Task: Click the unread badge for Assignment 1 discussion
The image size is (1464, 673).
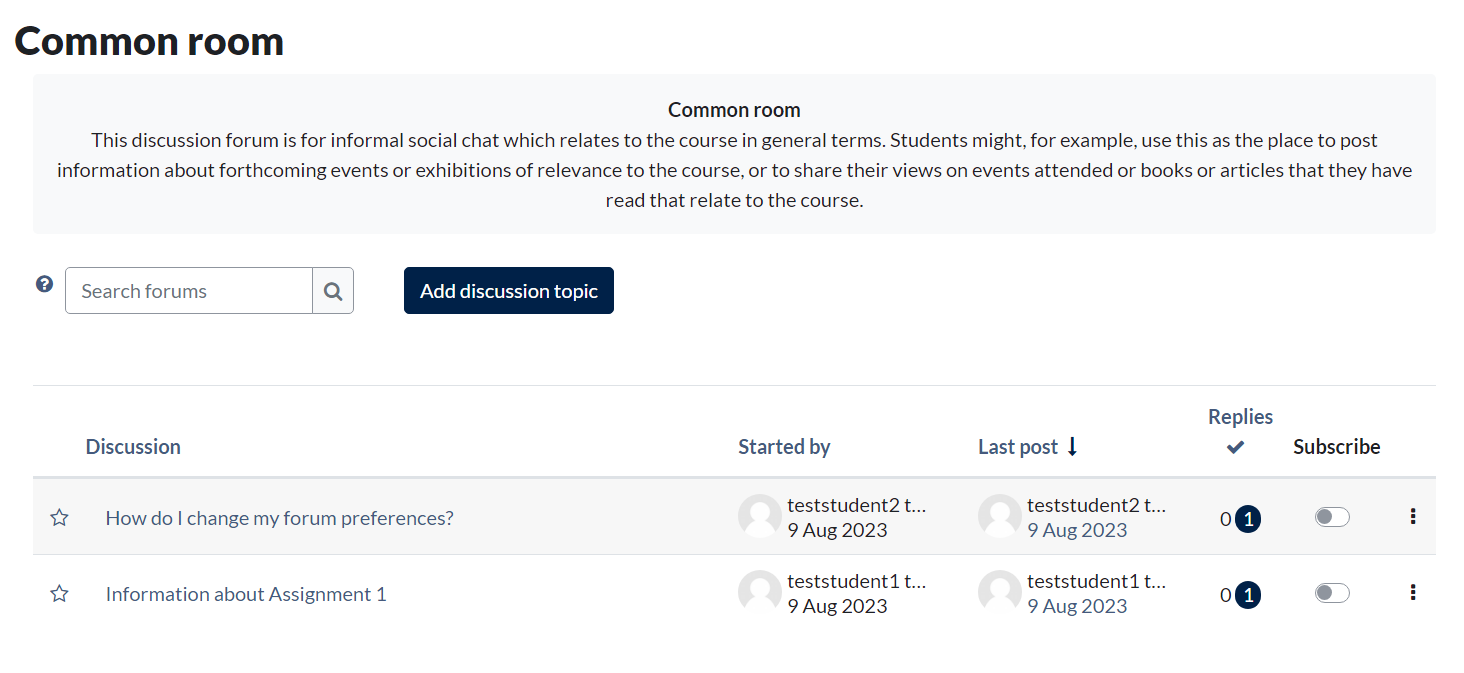Action: (x=1248, y=595)
